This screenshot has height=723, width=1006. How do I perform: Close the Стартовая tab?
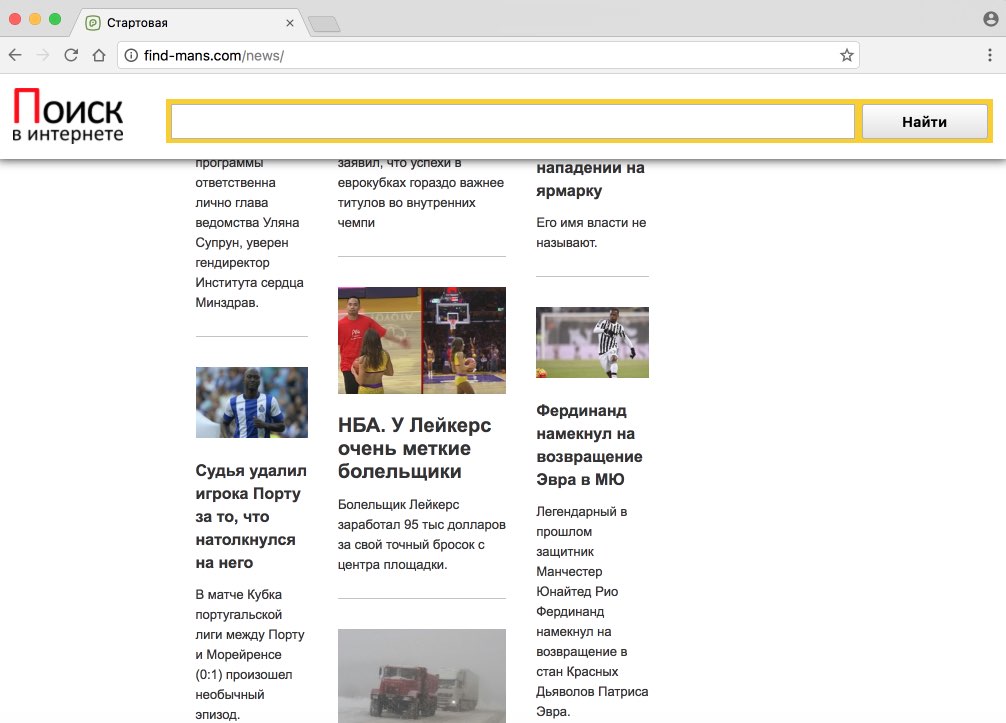click(290, 22)
